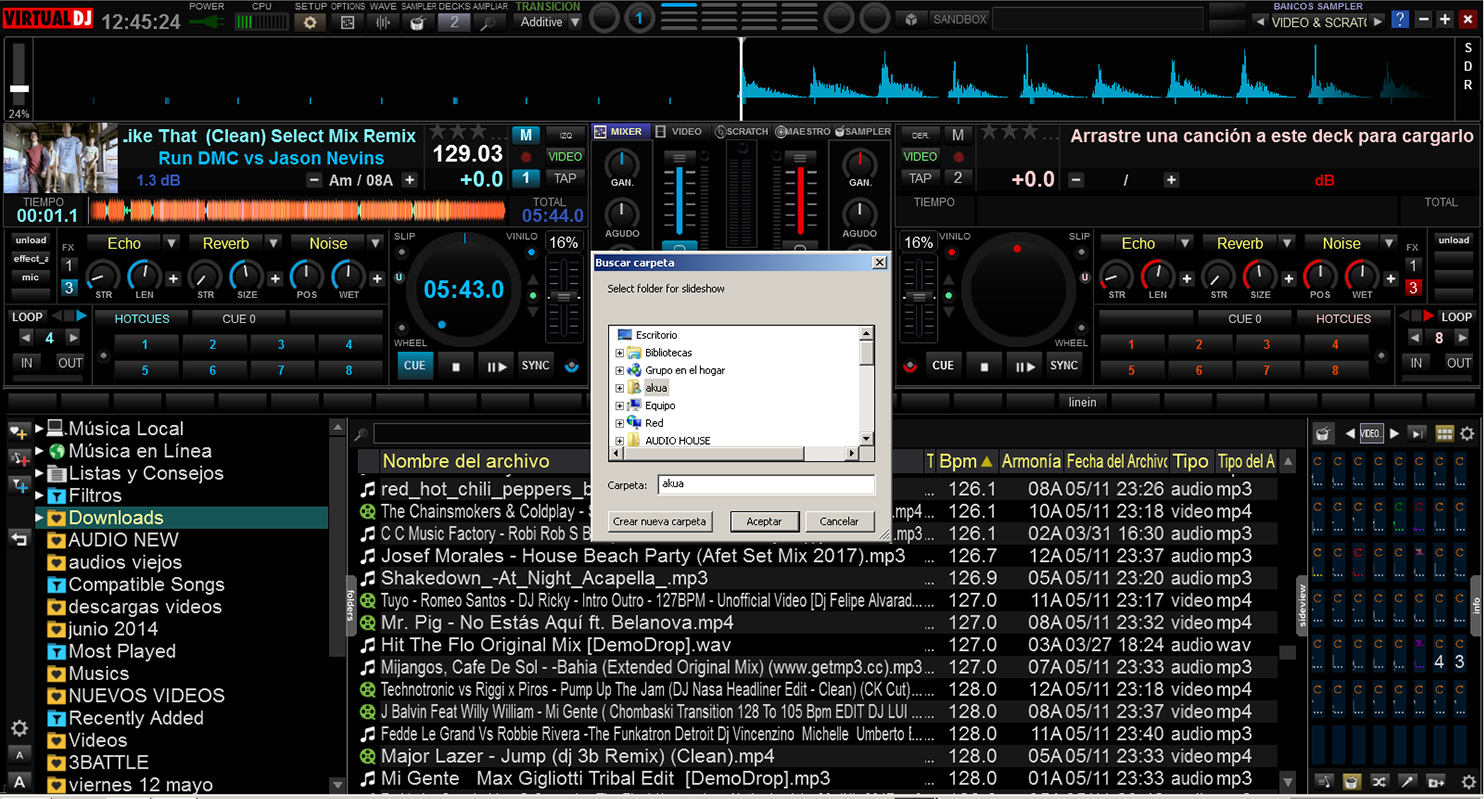The width and height of the screenshot is (1484, 799).
Task: Stop the right deck
Action: 984,366
